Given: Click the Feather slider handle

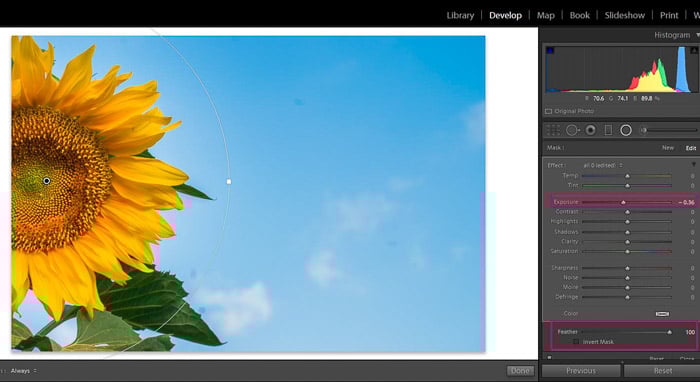Looking at the screenshot, I should 669,332.
